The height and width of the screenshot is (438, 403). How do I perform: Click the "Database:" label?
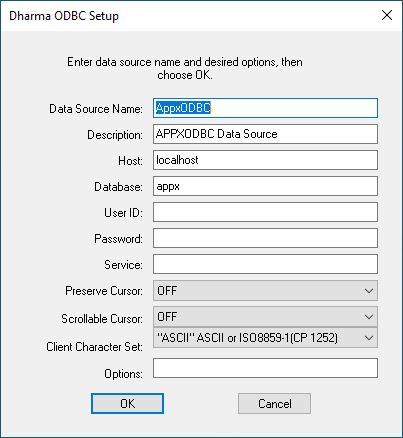(118, 187)
